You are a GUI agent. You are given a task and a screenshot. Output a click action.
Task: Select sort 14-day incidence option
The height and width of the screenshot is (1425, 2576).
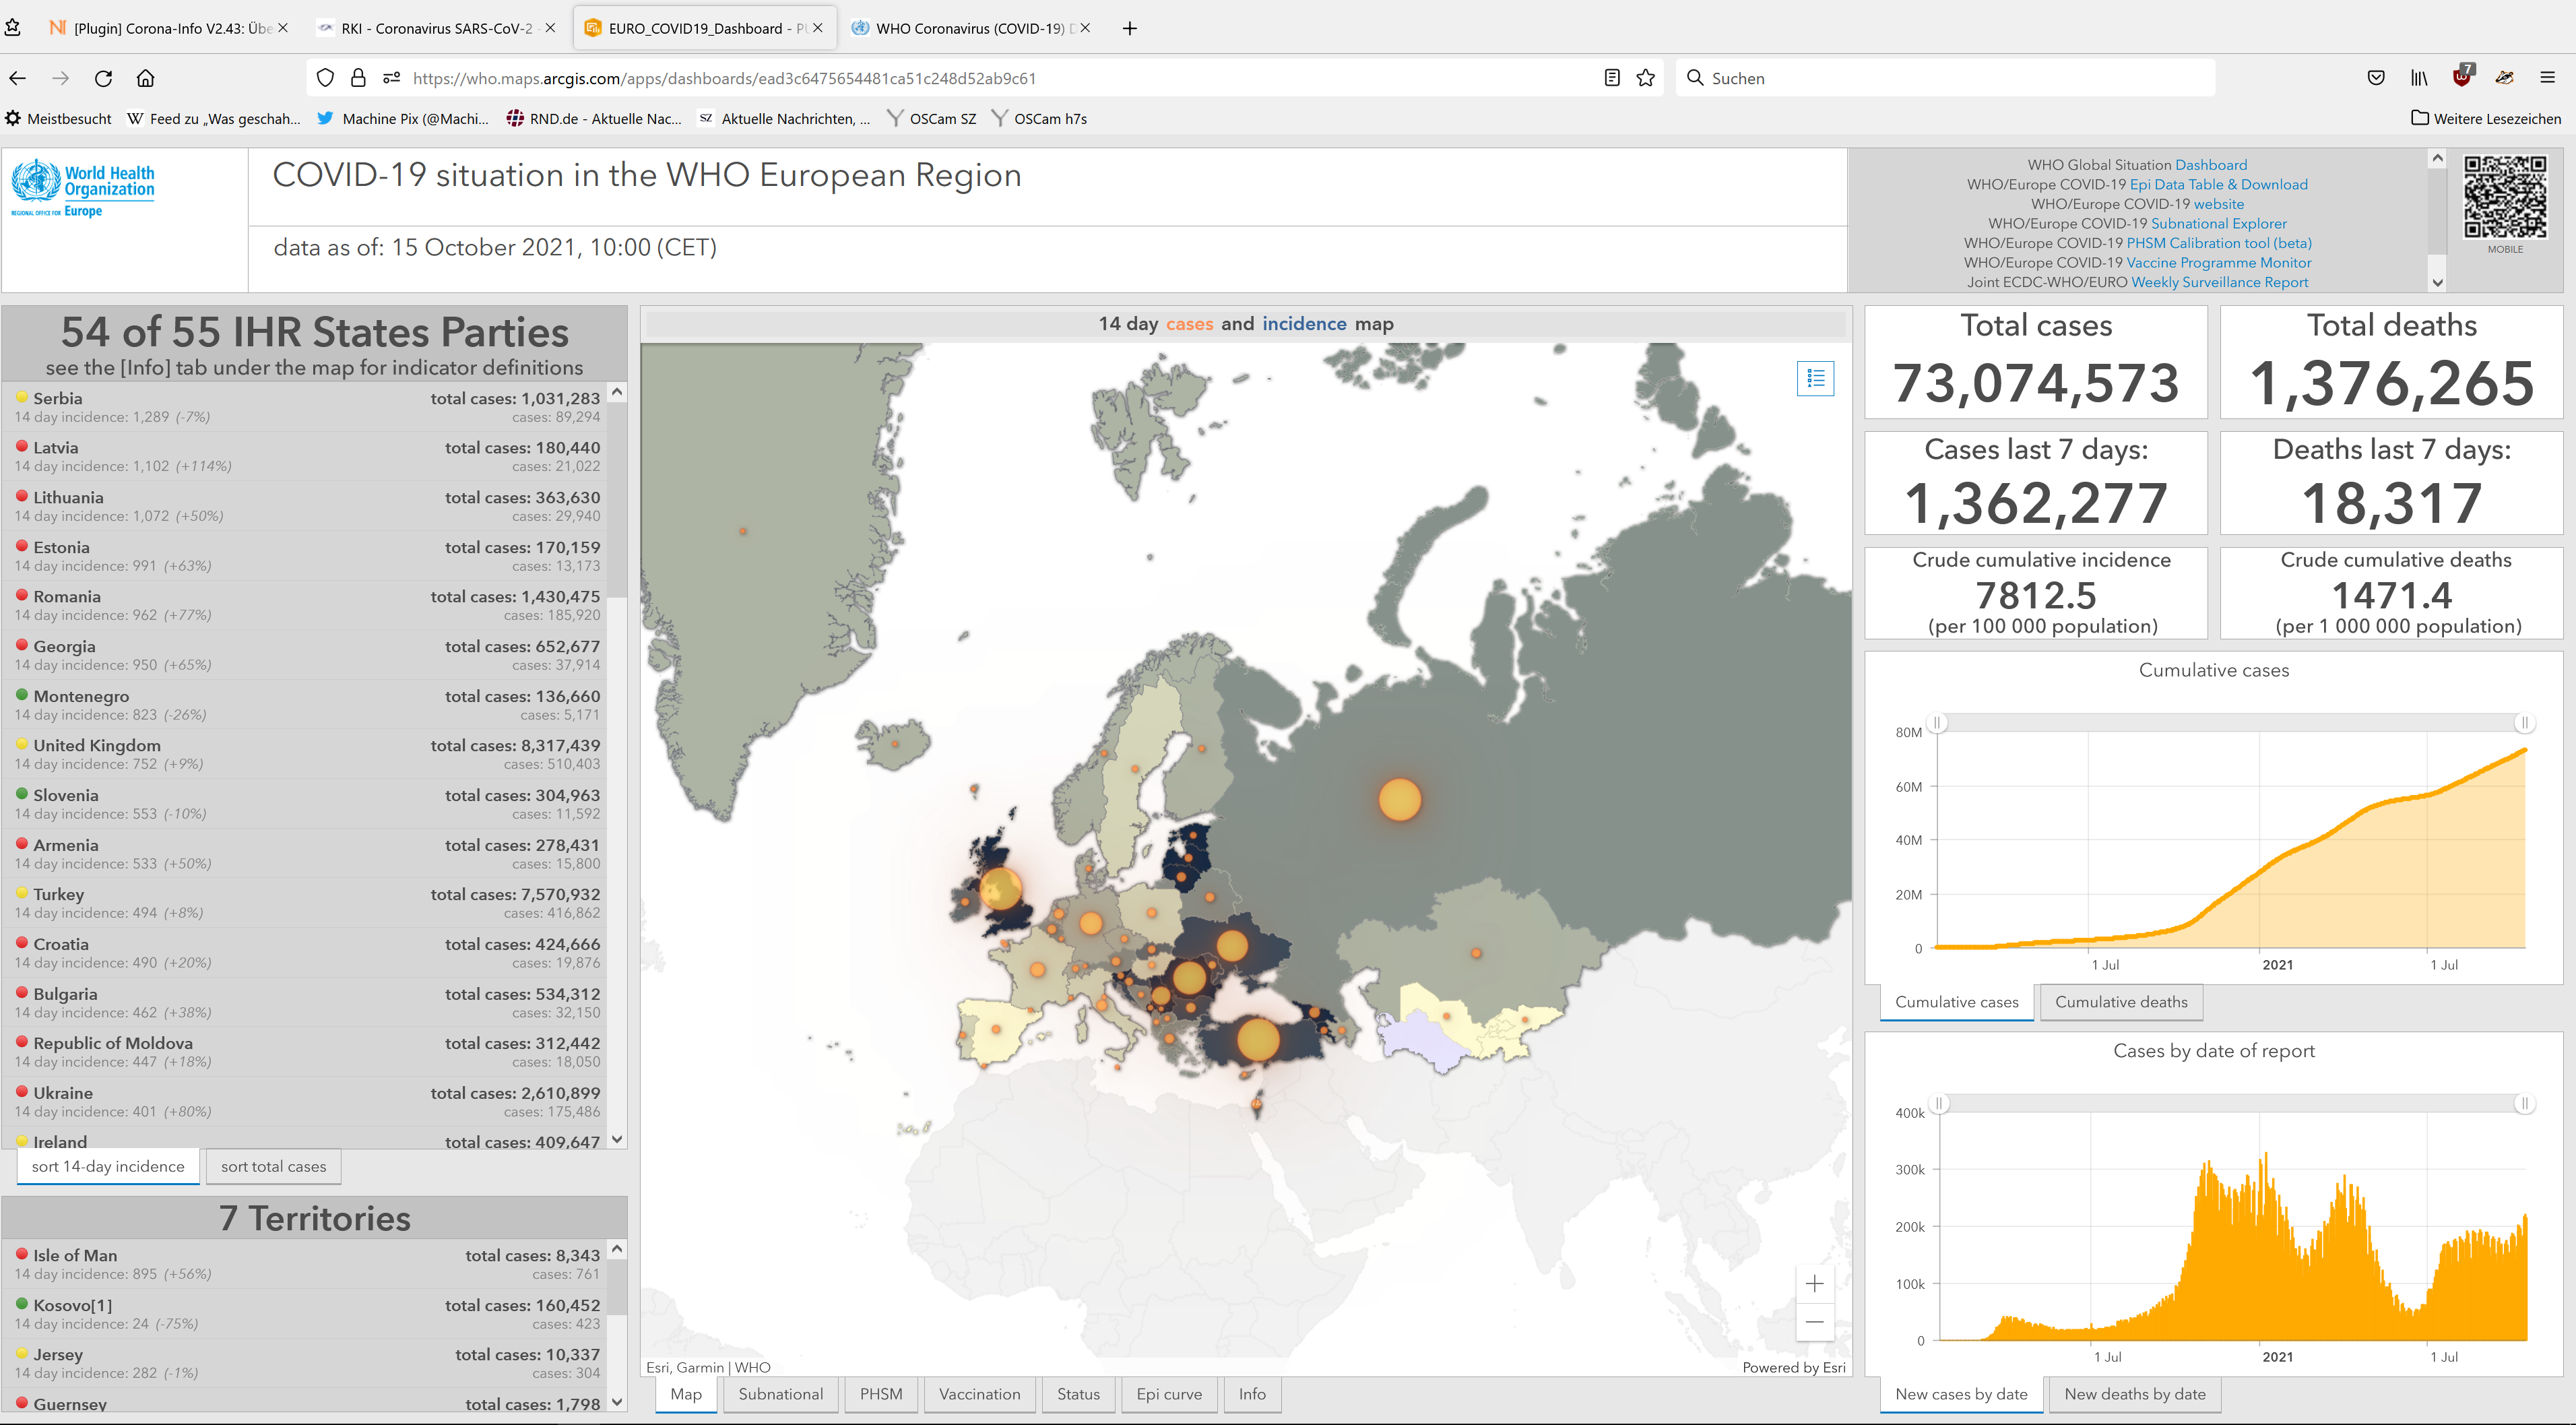tap(108, 1166)
